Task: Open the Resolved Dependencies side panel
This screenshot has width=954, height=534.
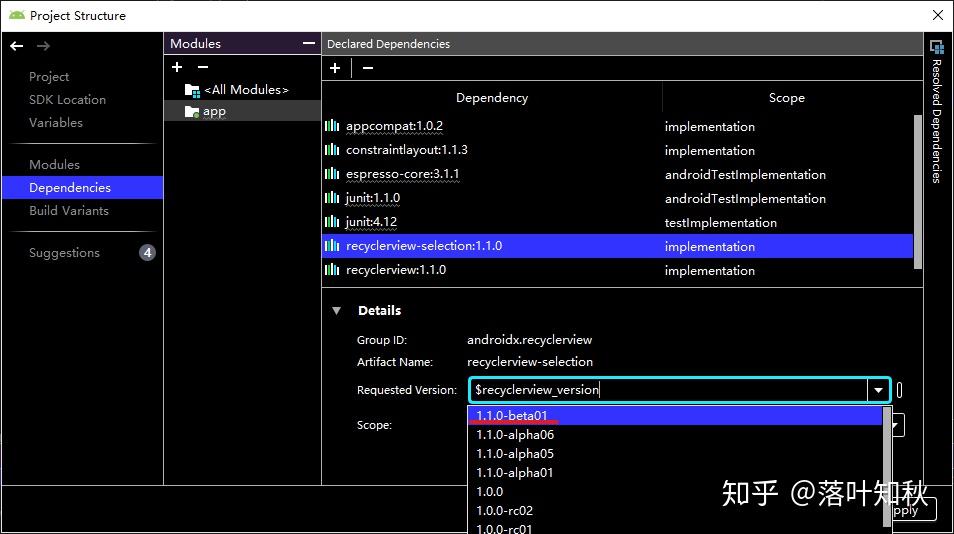Action: (x=937, y=111)
